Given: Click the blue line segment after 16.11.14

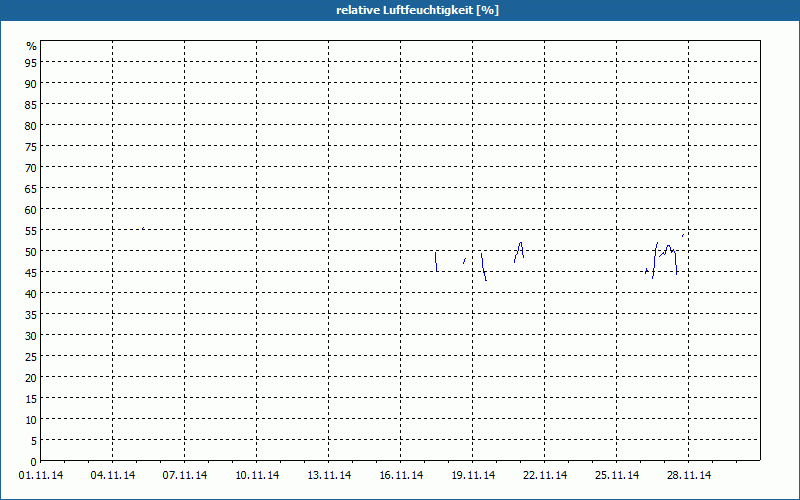Looking at the screenshot, I should click(436, 261).
